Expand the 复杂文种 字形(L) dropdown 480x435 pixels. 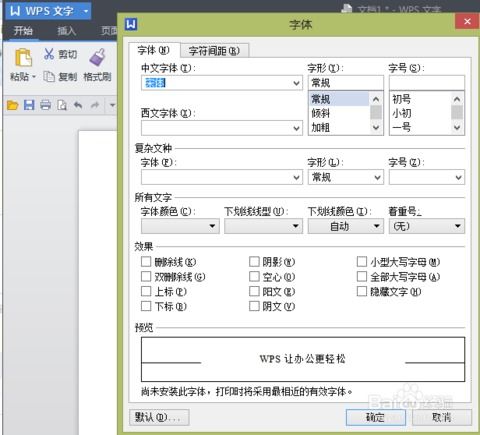(x=377, y=177)
